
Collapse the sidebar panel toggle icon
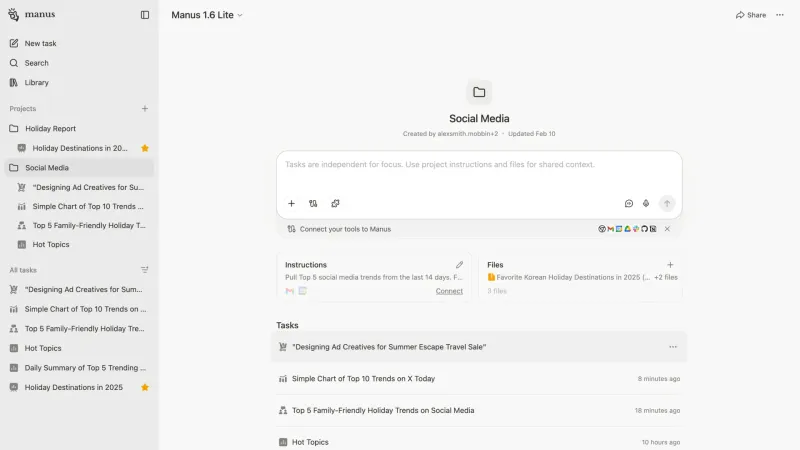coord(145,15)
